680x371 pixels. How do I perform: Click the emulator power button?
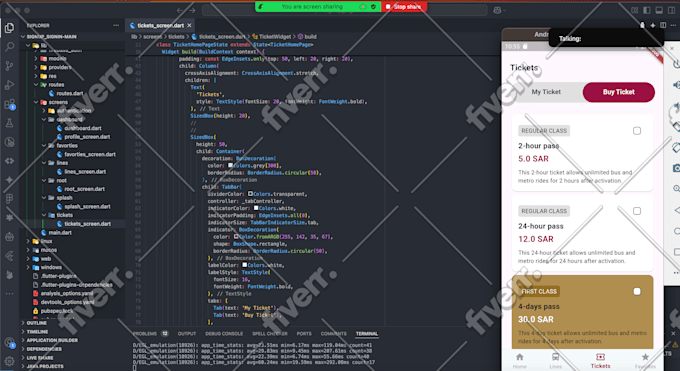pos(676,64)
